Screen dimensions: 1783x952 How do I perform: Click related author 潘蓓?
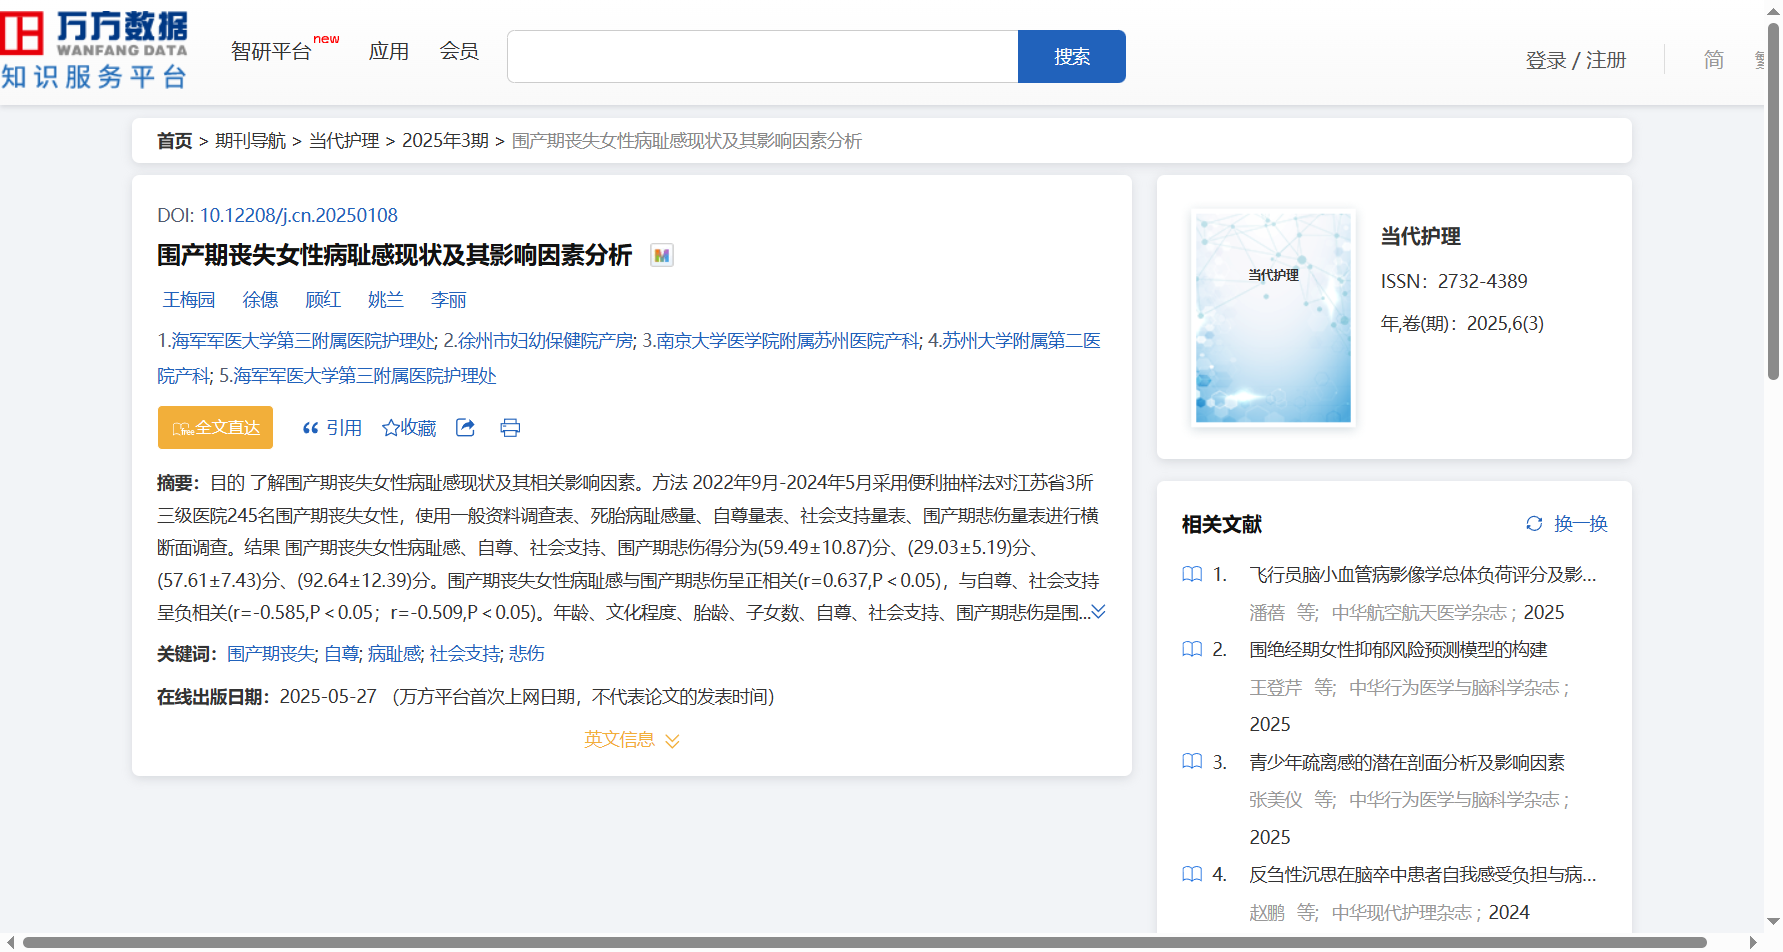coord(1266,613)
